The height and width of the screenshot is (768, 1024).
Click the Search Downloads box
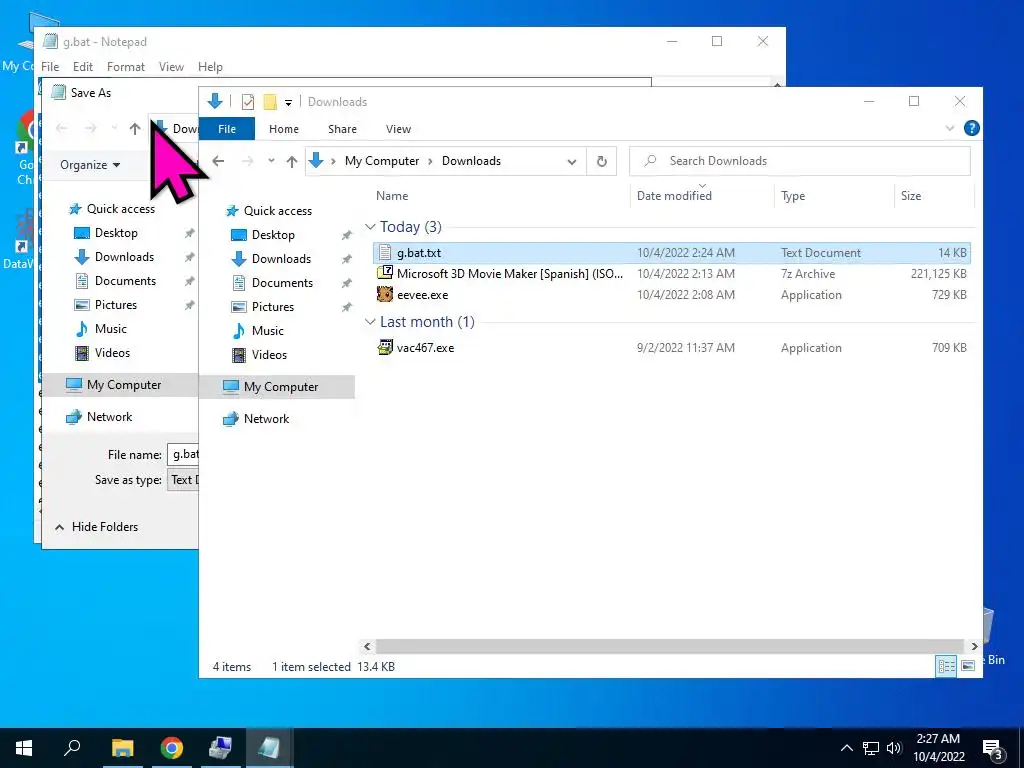pos(799,161)
